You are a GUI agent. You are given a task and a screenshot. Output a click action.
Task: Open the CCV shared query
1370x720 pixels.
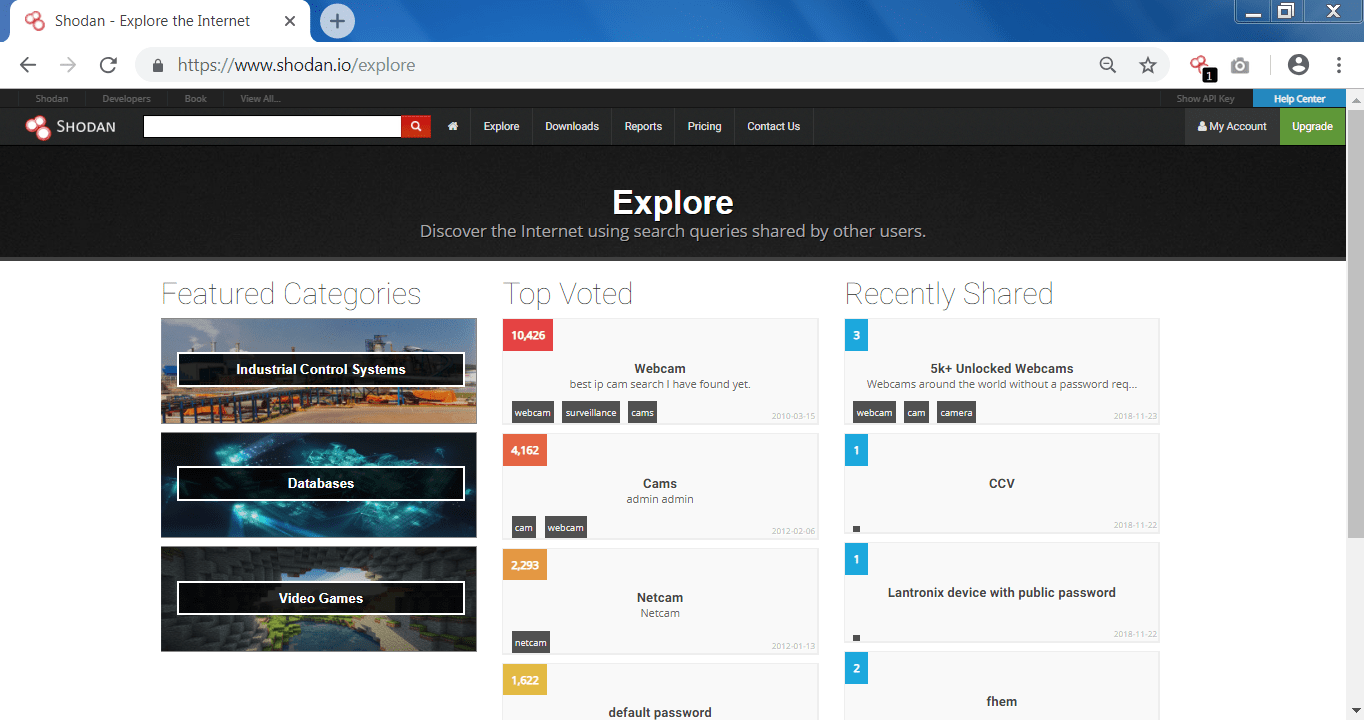1002,483
